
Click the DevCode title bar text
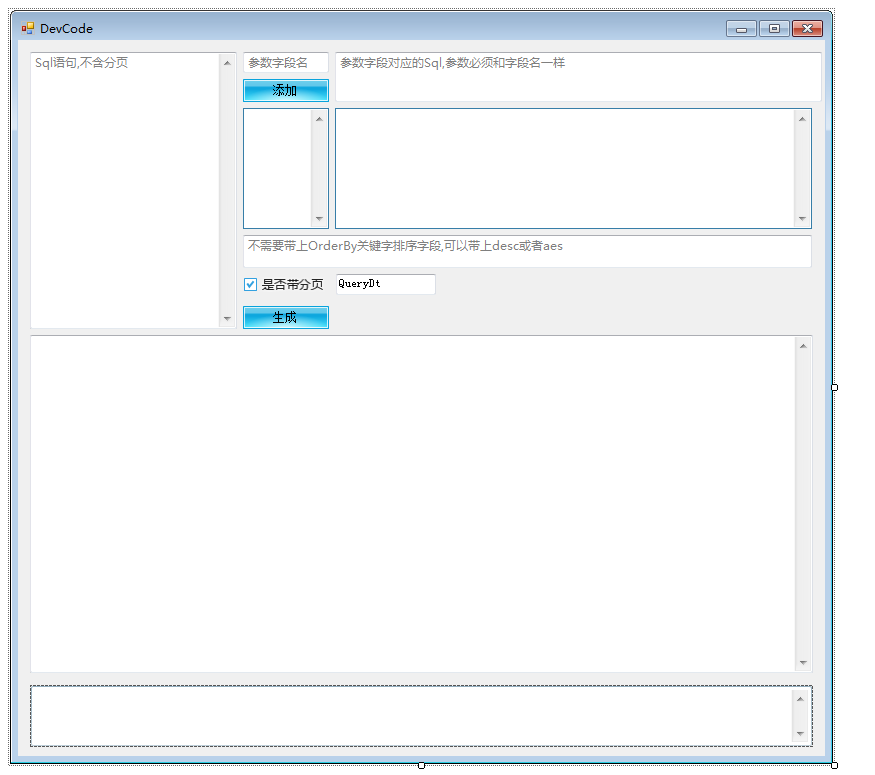(66, 28)
